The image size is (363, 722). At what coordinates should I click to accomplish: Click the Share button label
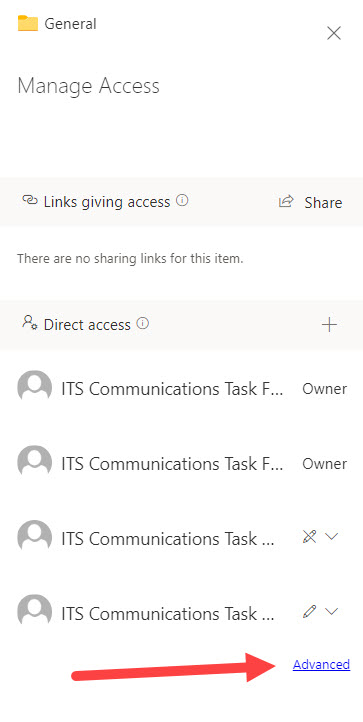pyautogui.click(x=323, y=203)
